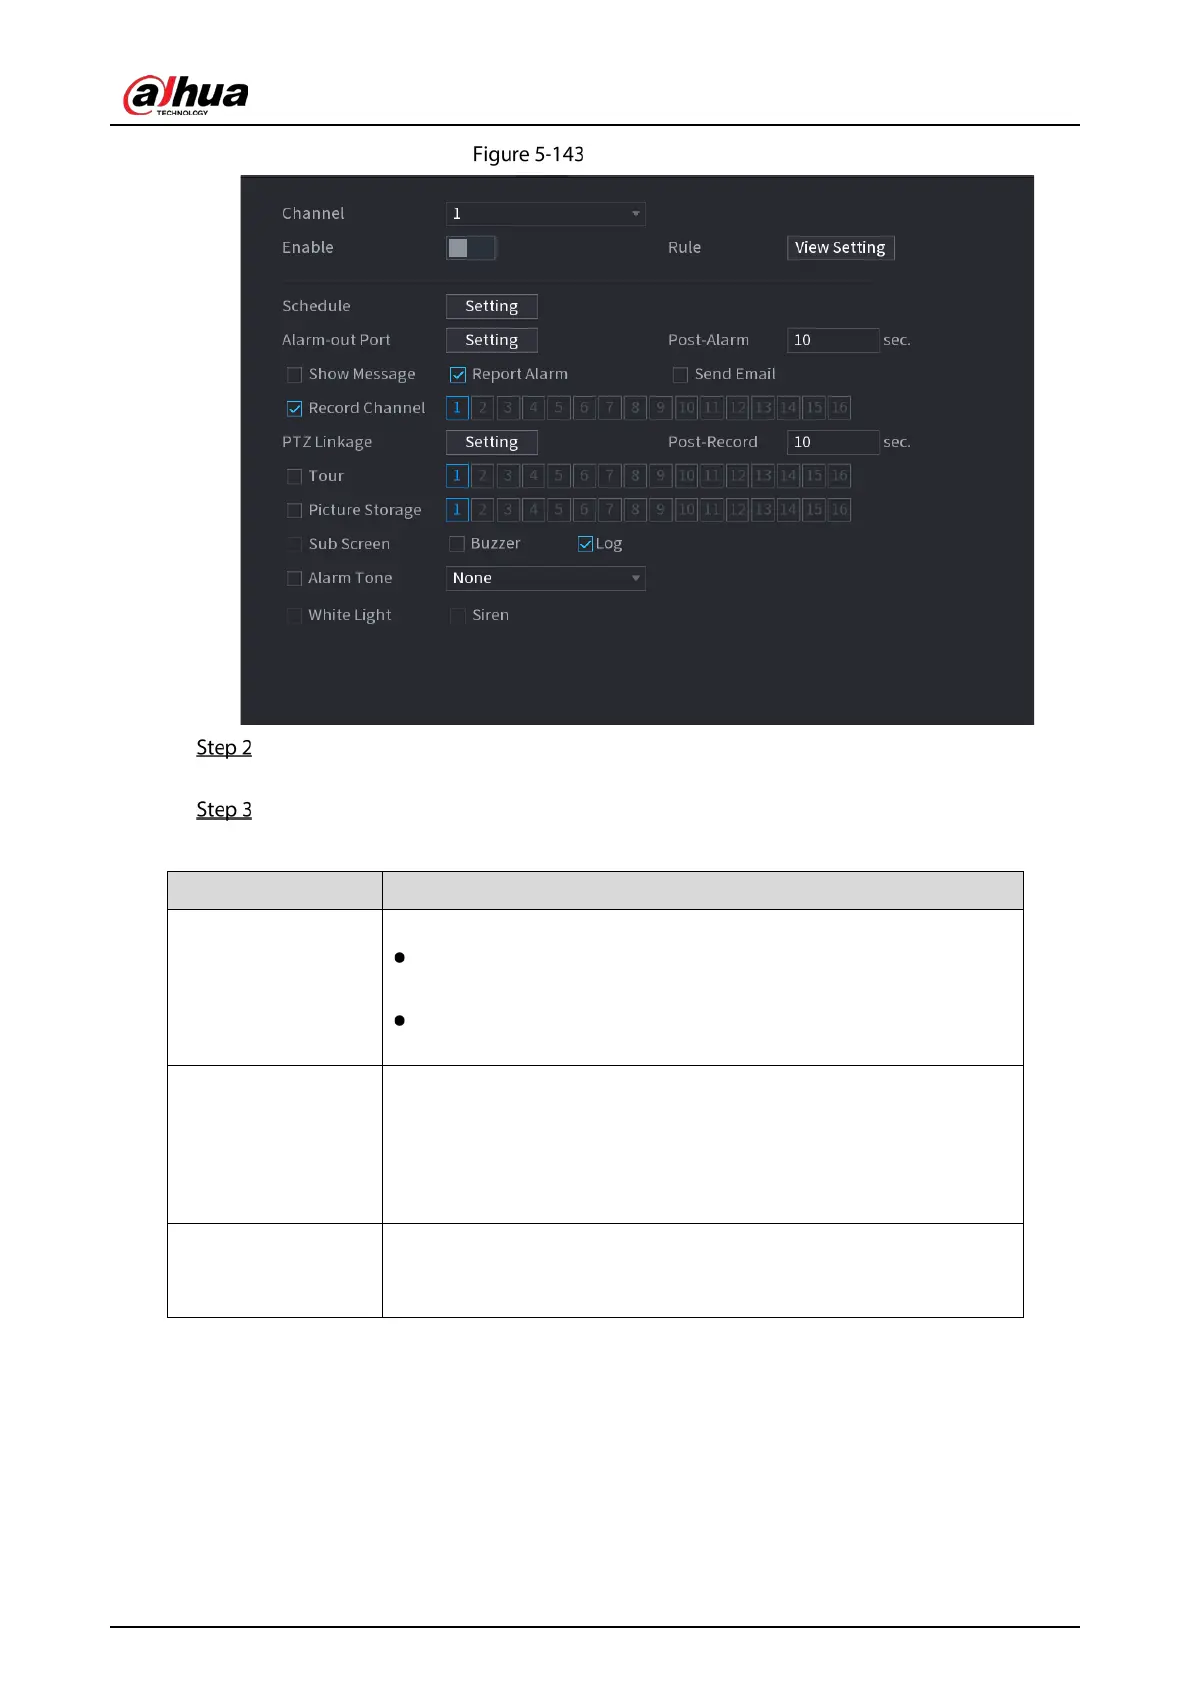
Task: Check the Siren checkbox
Action: (457, 616)
